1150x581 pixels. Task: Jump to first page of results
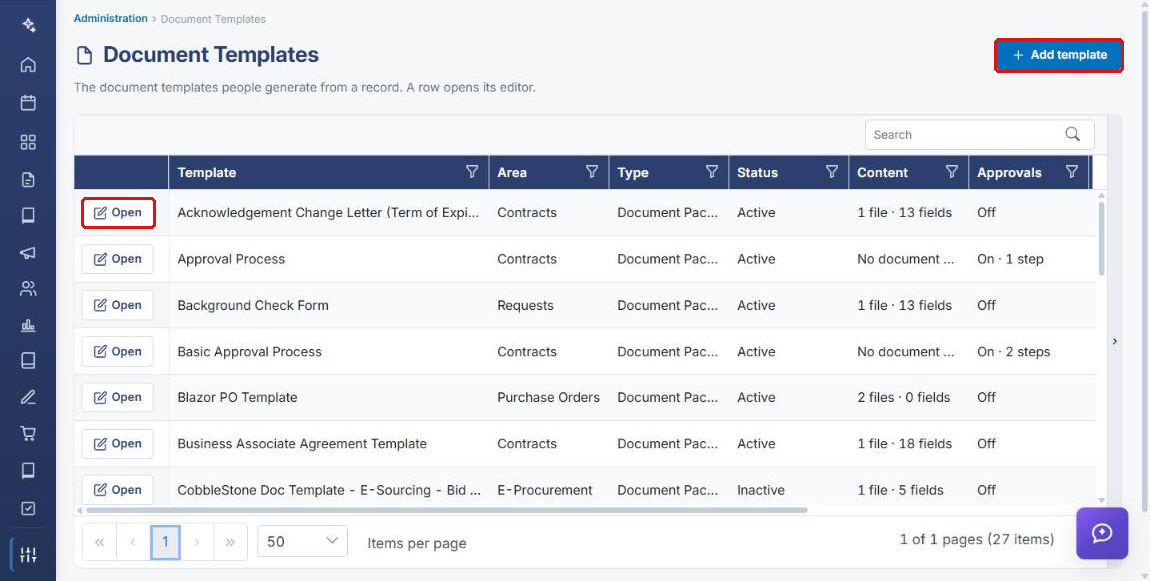point(100,542)
